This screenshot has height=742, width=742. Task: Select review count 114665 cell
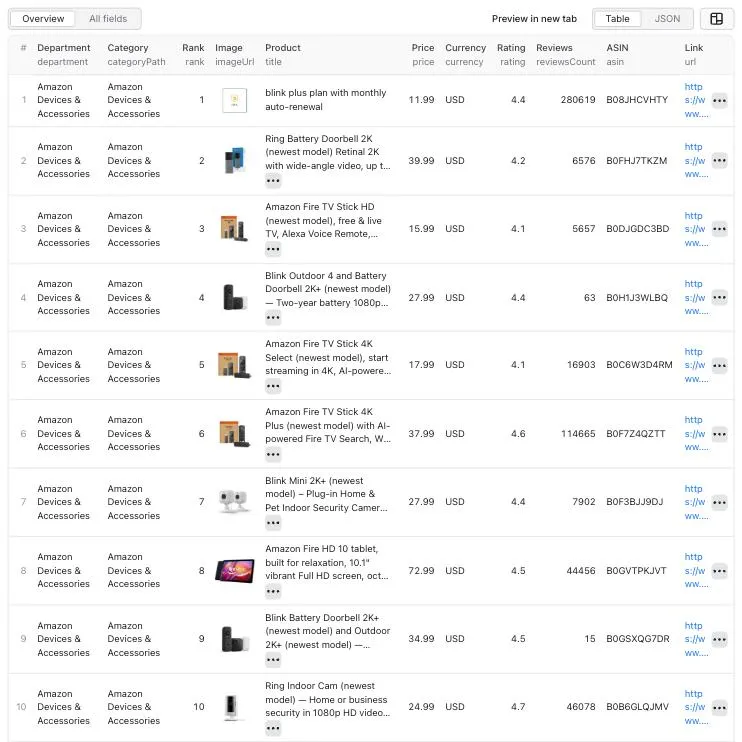[578, 434]
